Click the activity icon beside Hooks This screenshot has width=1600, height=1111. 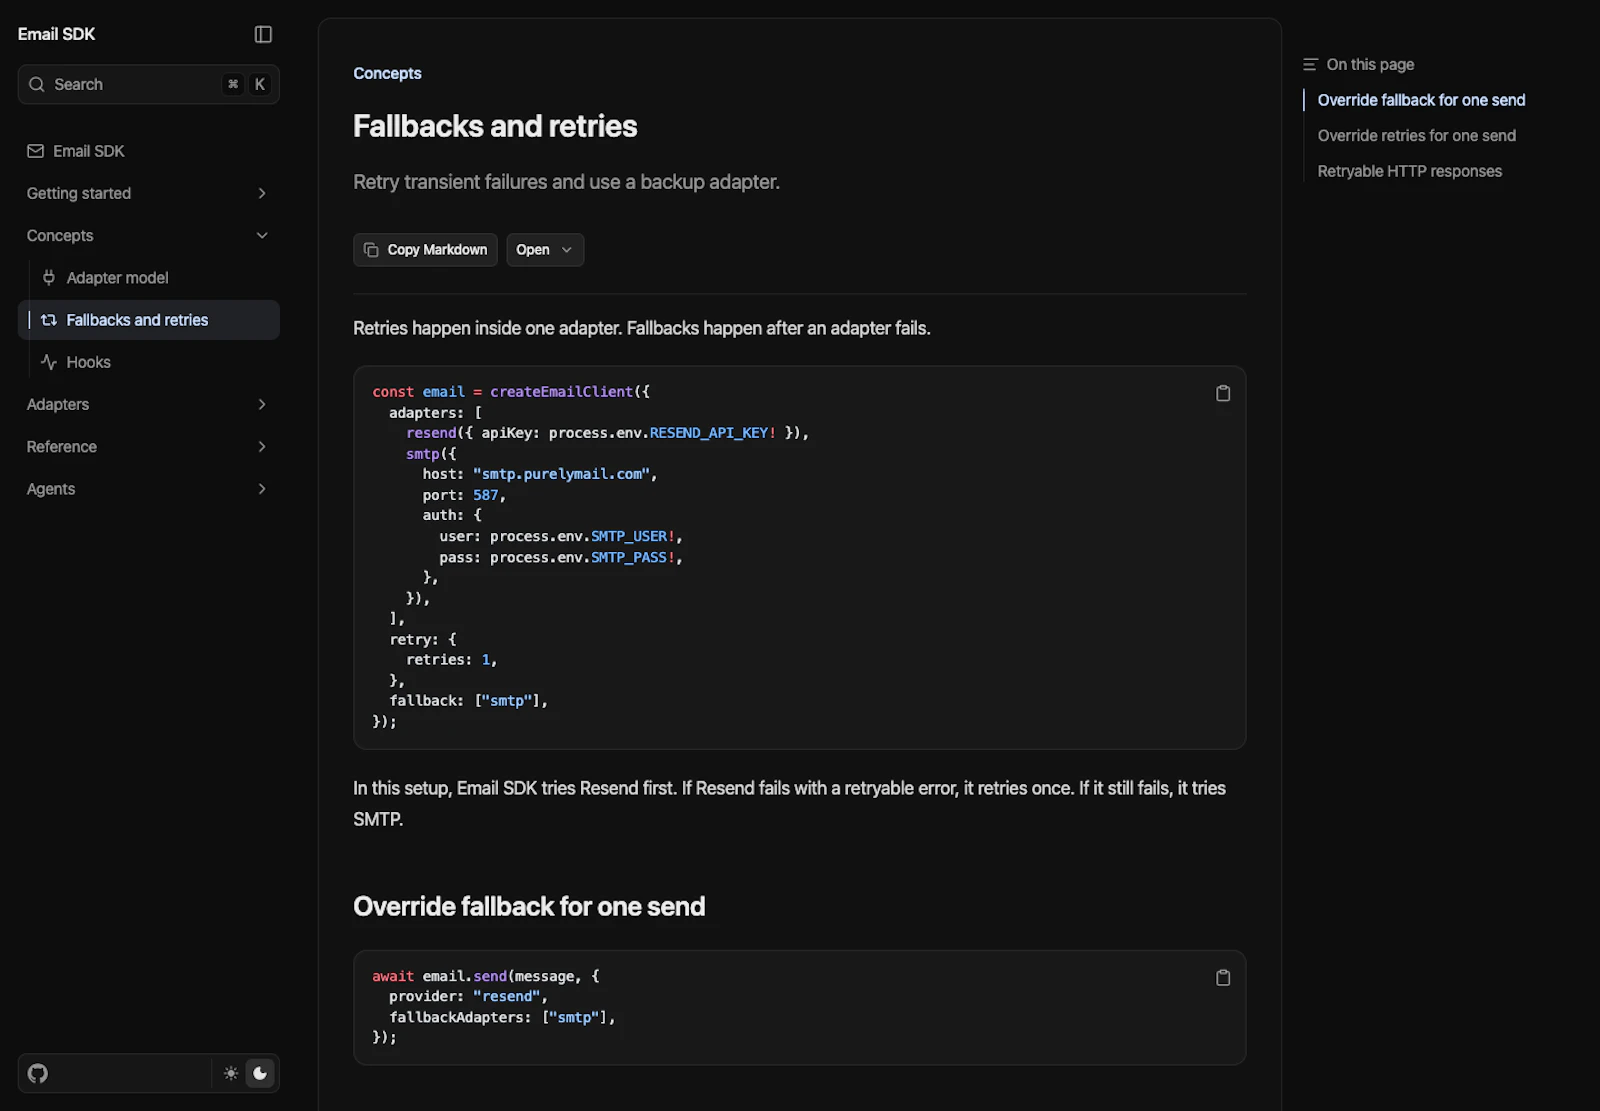click(49, 362)
